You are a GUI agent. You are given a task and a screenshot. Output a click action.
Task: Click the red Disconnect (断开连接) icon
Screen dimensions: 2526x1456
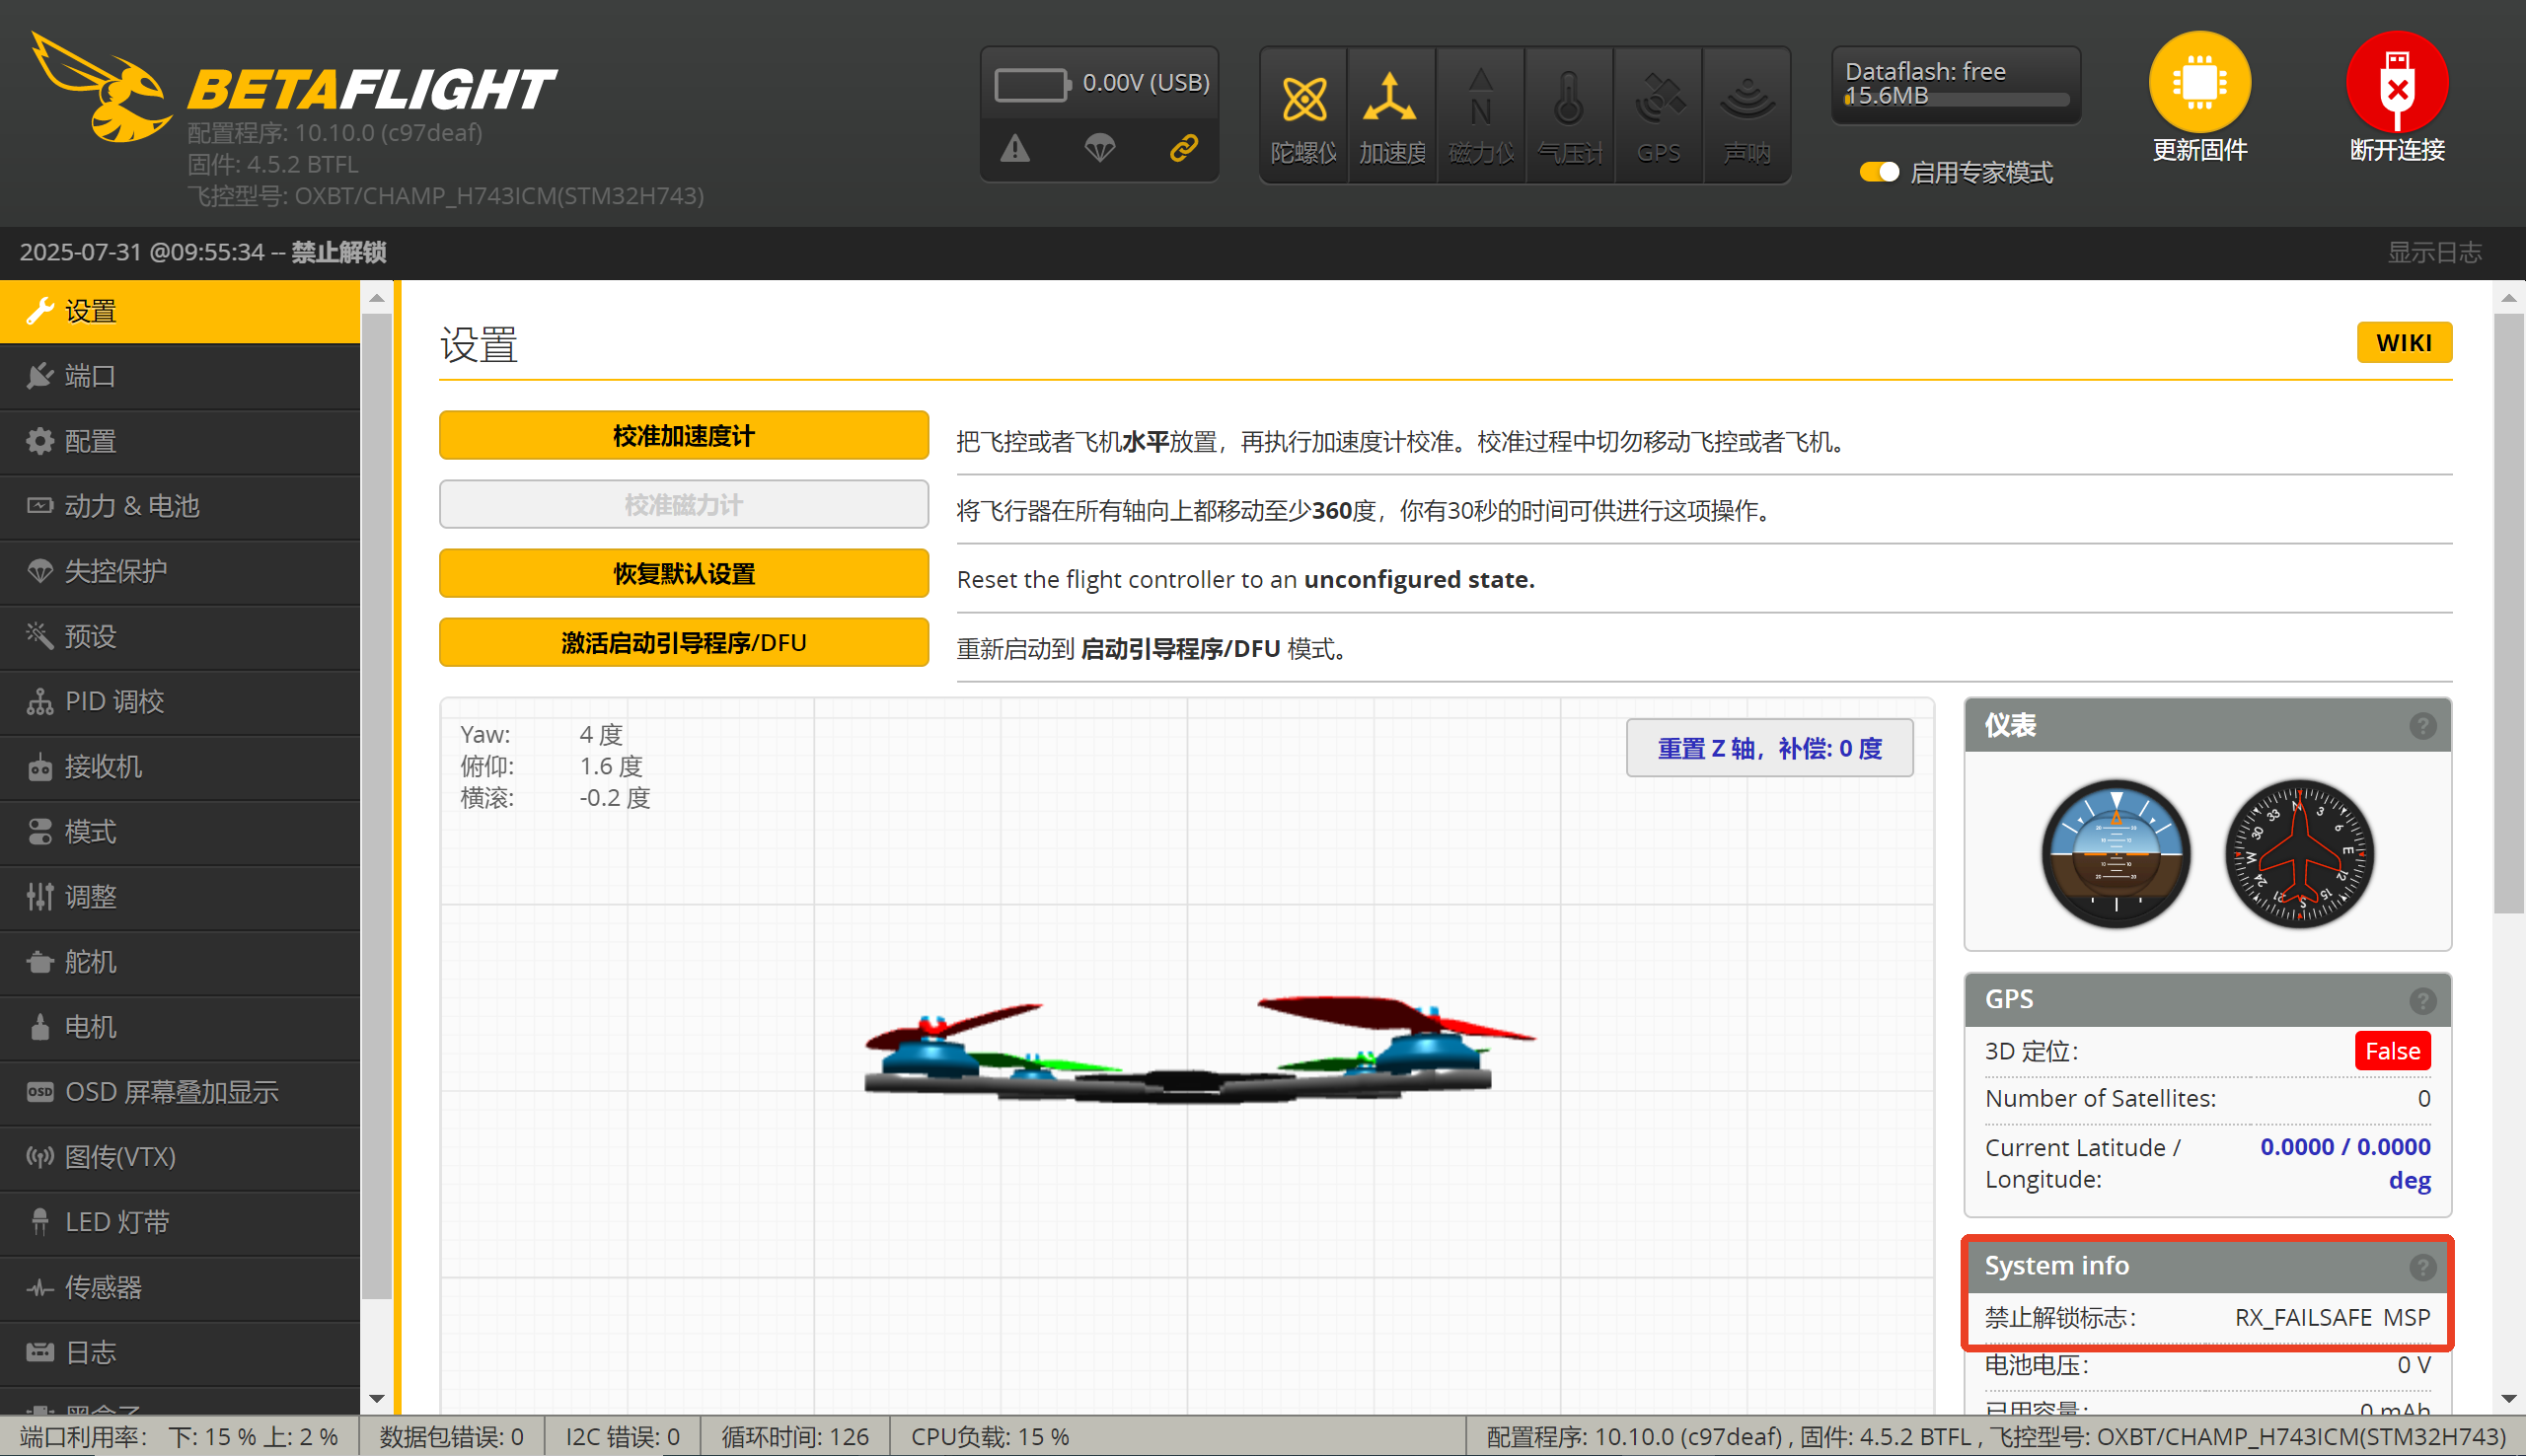(2396, 84)
